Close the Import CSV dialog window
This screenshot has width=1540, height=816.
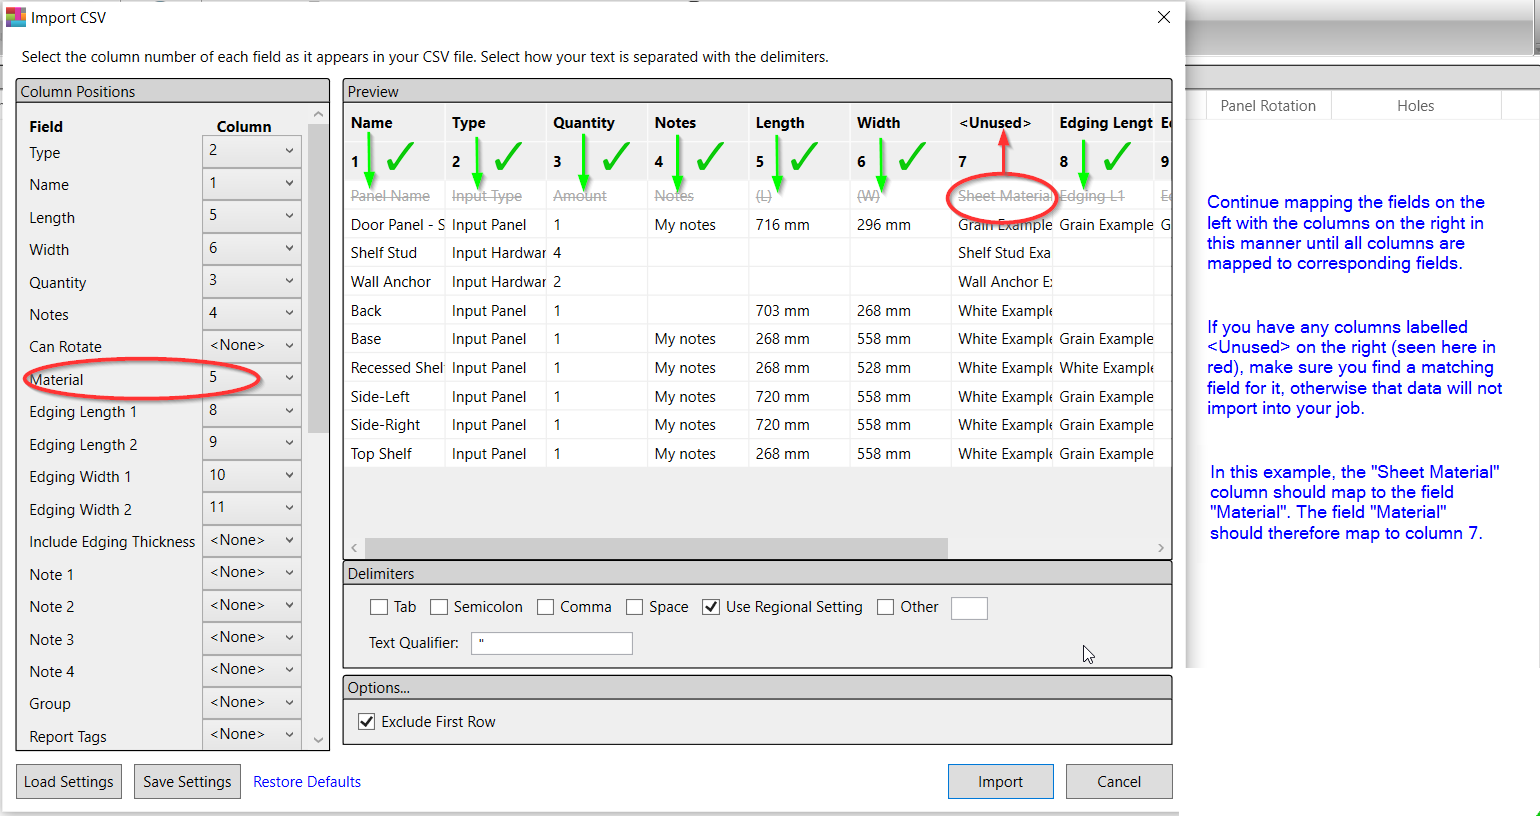tap(1164, 17)
